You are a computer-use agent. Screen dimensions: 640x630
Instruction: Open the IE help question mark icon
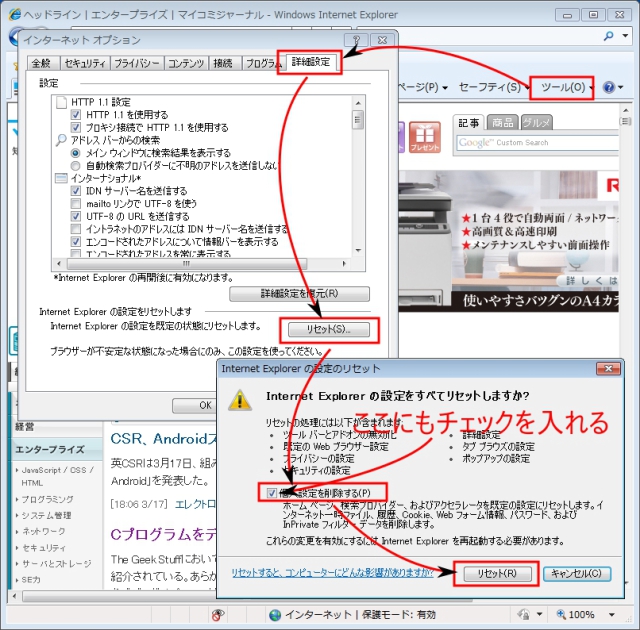coord(609,87)
